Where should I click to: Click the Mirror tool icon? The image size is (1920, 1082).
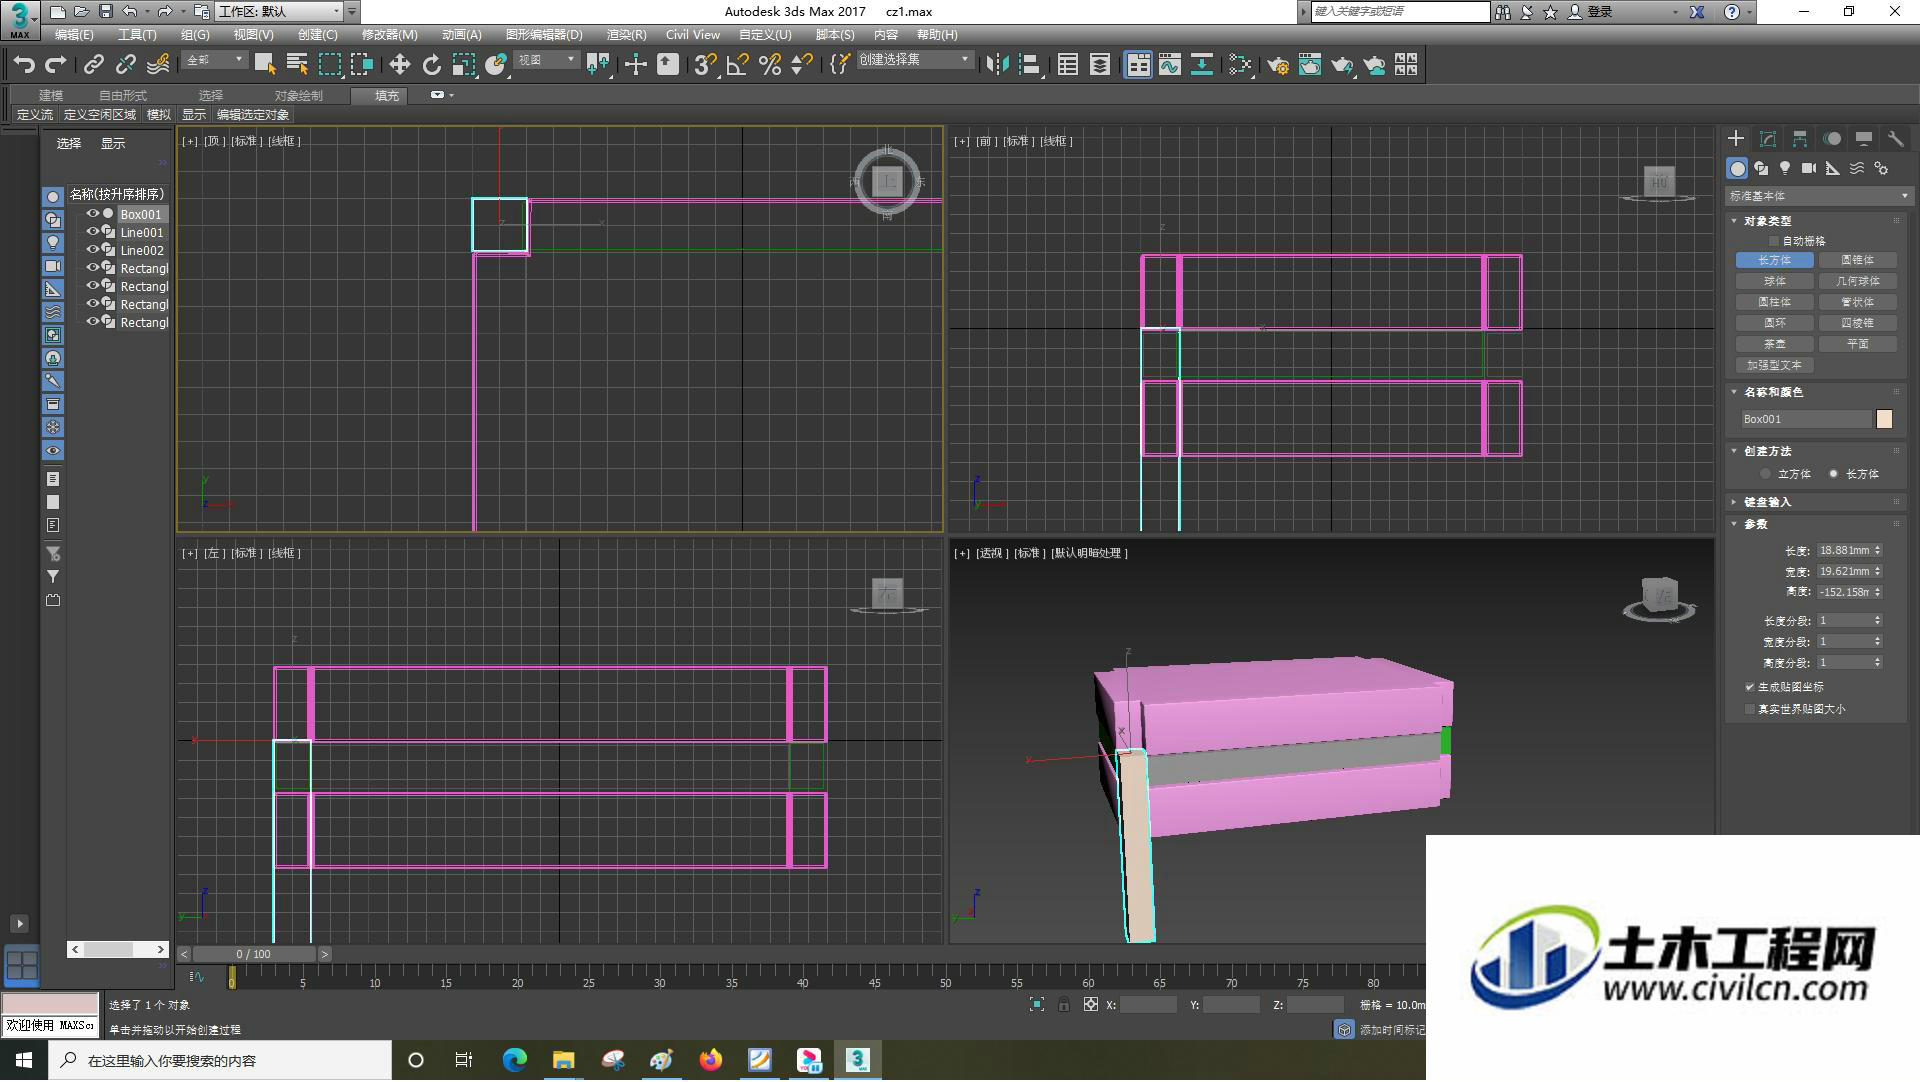coord(997,65)
